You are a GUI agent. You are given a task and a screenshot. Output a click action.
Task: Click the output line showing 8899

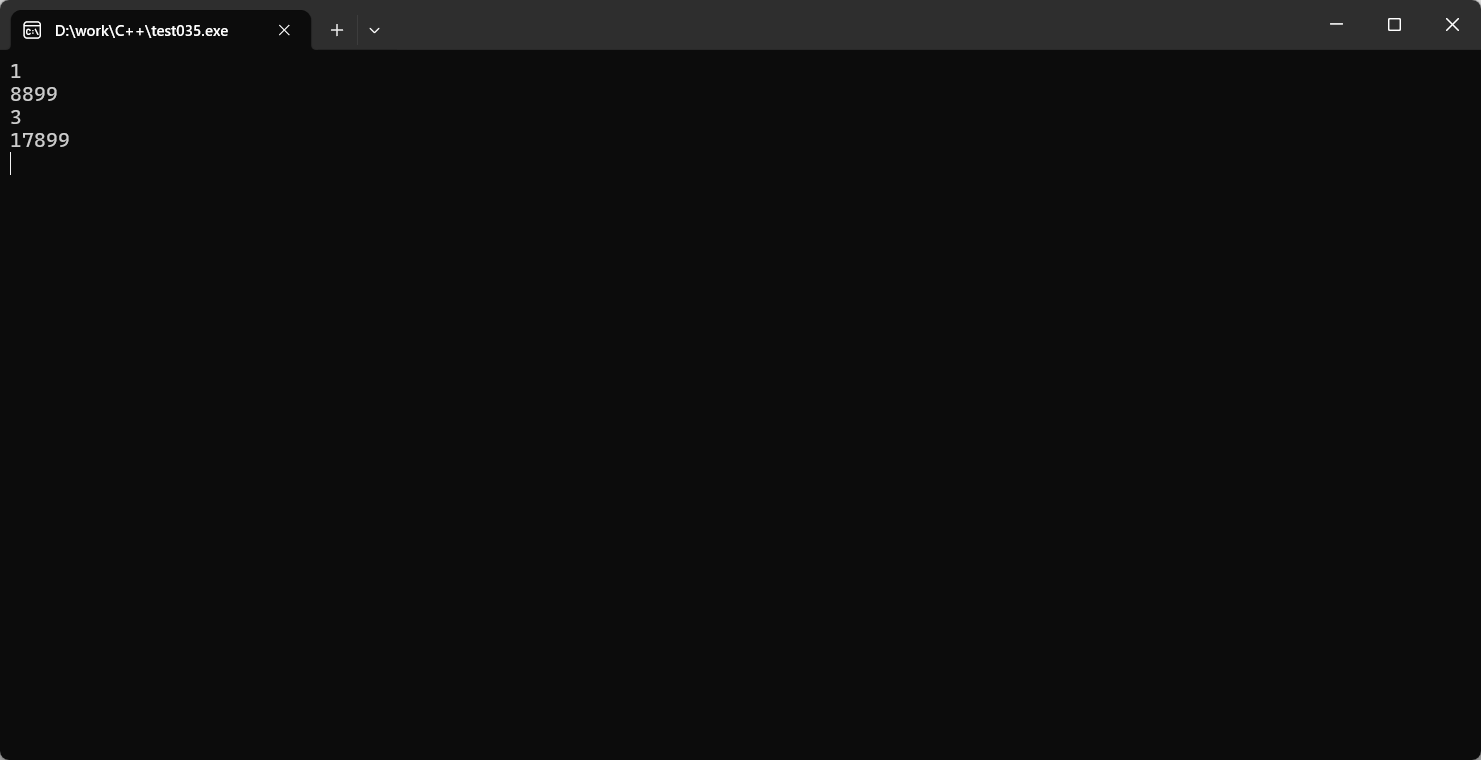(x=34, y=94)
